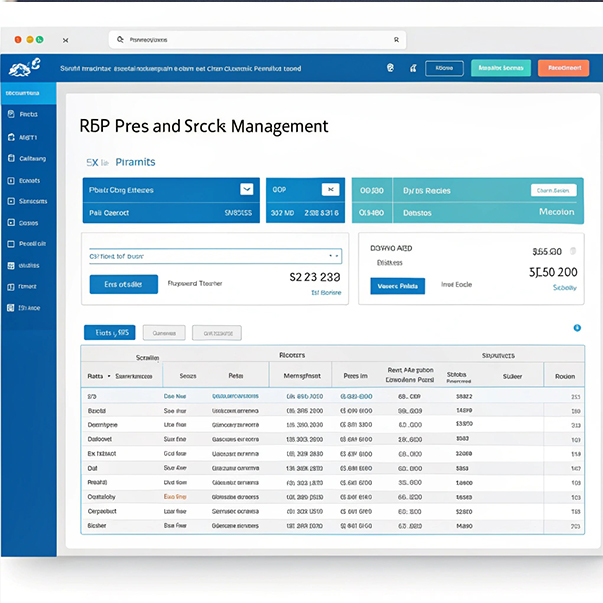
Task: Click the teal button in the header
Action: pyautogui.click(x=501, y=68)
